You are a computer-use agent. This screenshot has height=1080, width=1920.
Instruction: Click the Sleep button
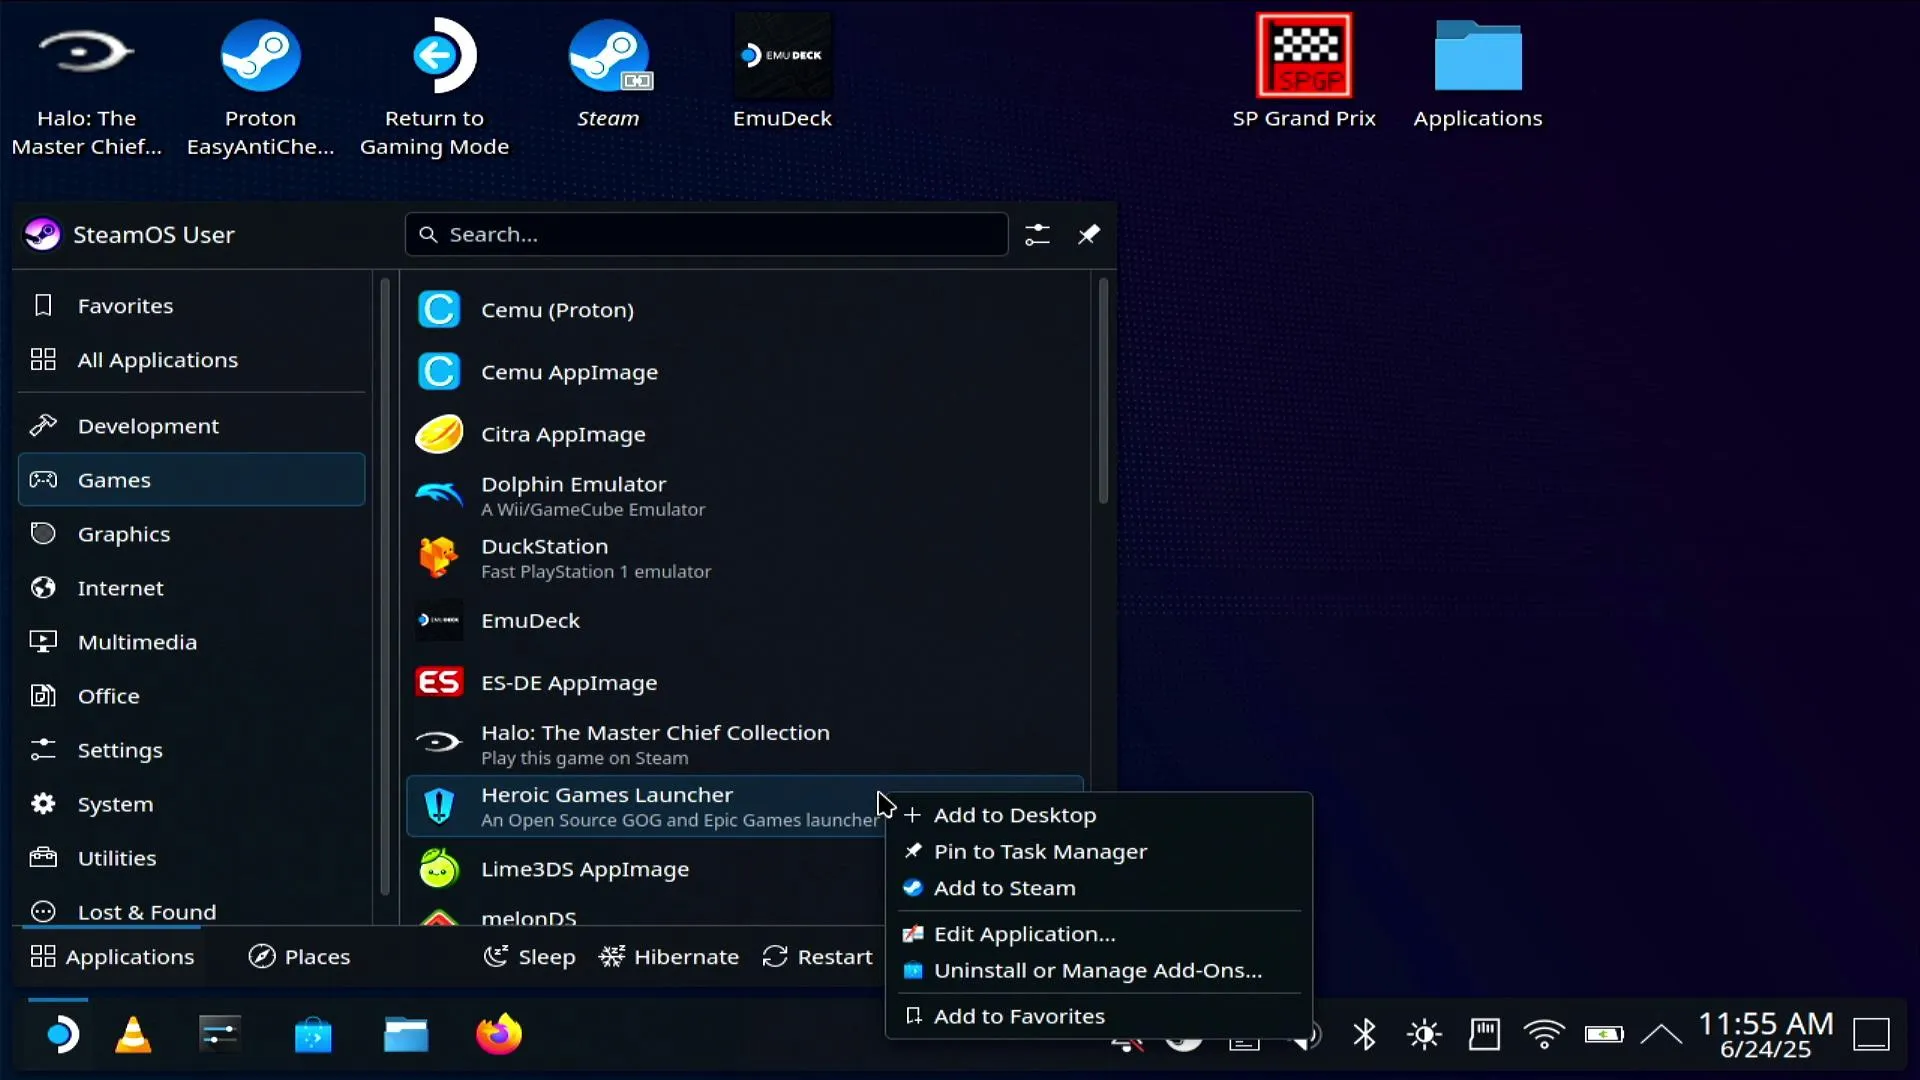tap(529, 957)
